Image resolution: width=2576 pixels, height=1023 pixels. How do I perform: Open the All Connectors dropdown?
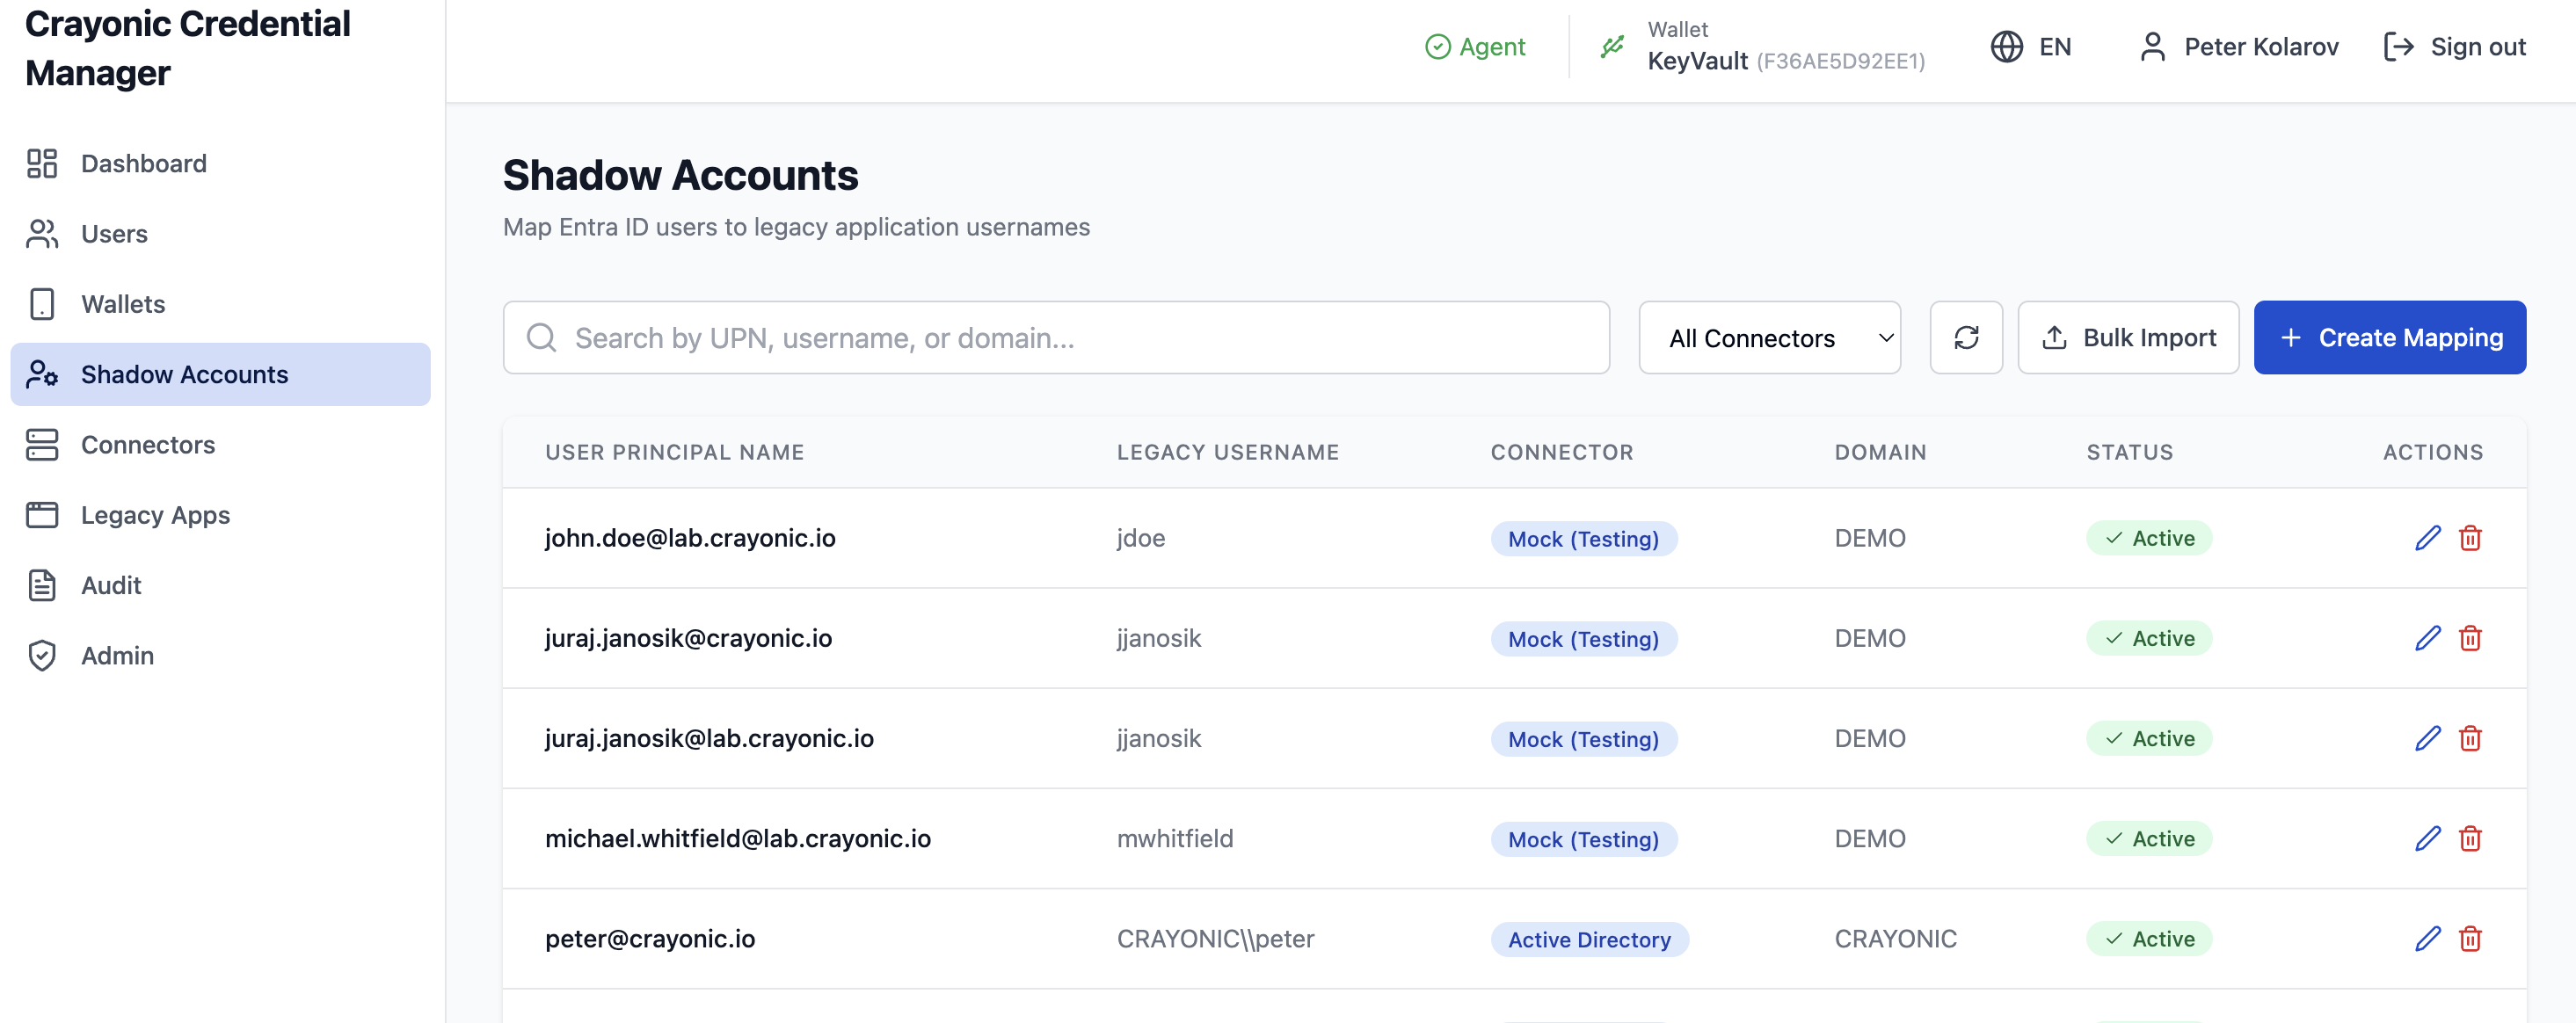[1768, 338]
